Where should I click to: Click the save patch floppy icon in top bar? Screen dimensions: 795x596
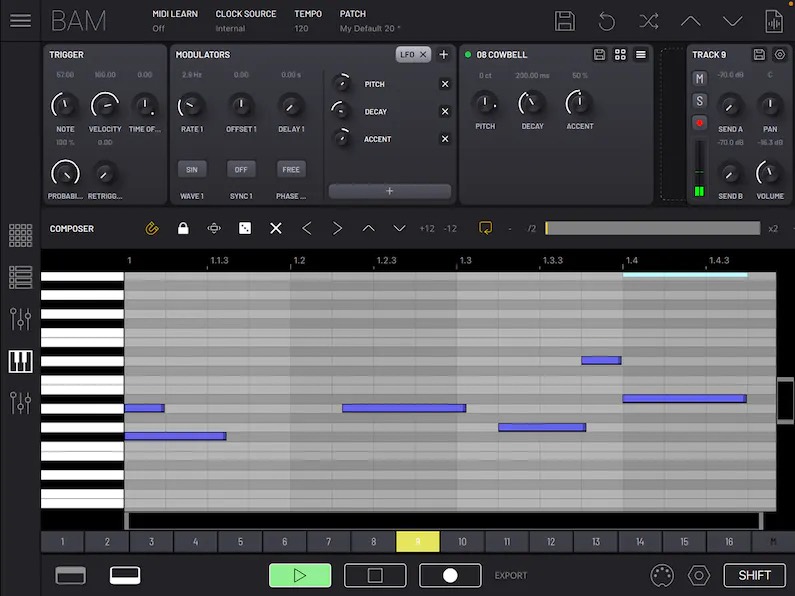tap(565, 21)
